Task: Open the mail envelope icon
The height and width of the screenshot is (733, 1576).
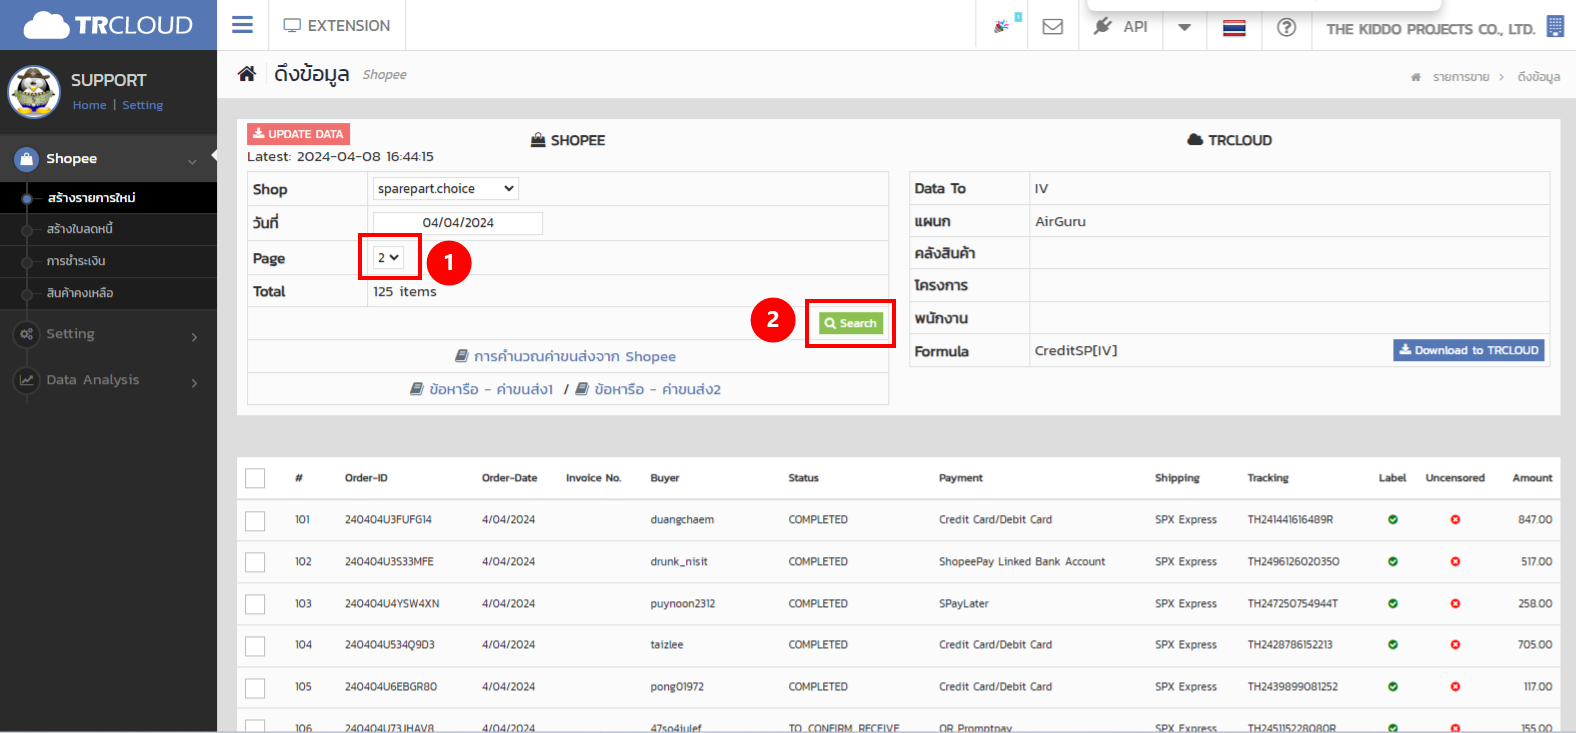Action: [1053, 26]
